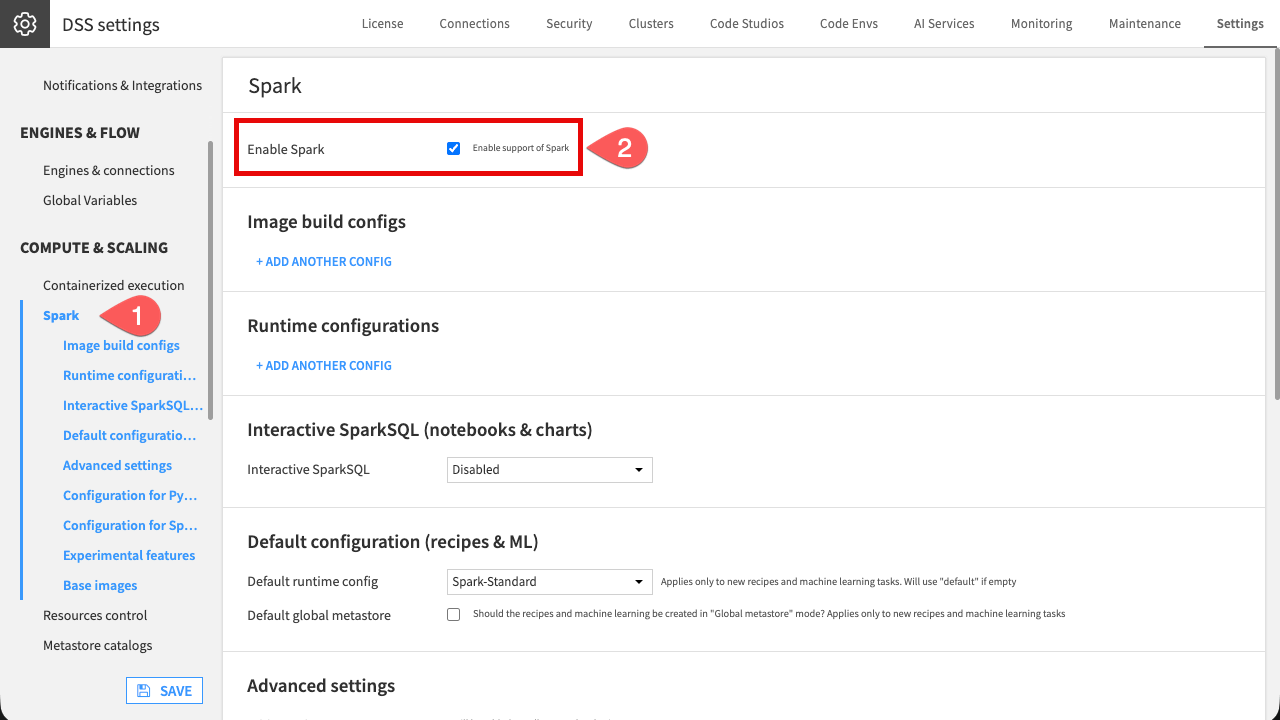Click the Default configuration (recipes & ML) heading
This screenshot has width=1280, height=720.
(x=393, y=541)
